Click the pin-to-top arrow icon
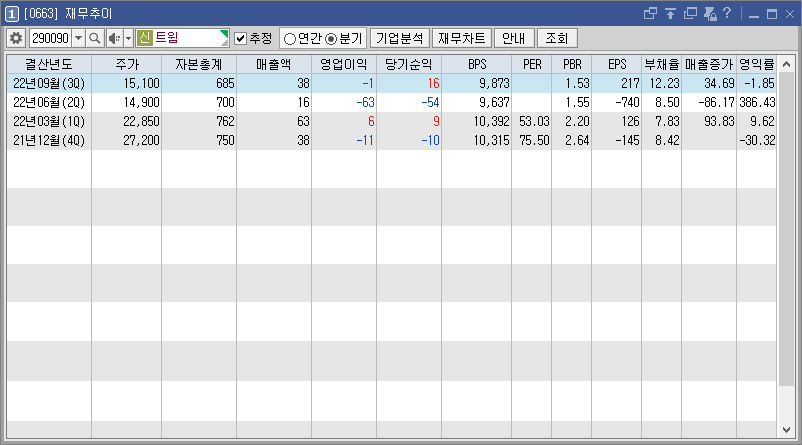Viewport: 802px width, 445px height. click(x=670, y=14)
